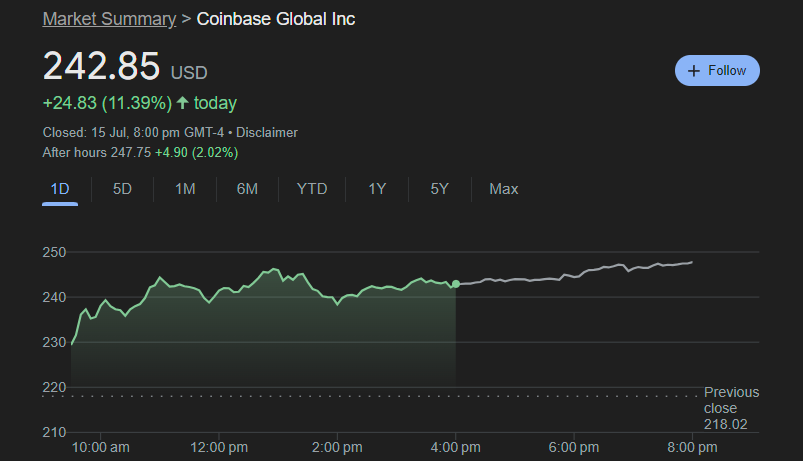The height and width of the screenshot is (461, 803).
Task: Select the 5Y chart range
Action: tap(439, 189)
